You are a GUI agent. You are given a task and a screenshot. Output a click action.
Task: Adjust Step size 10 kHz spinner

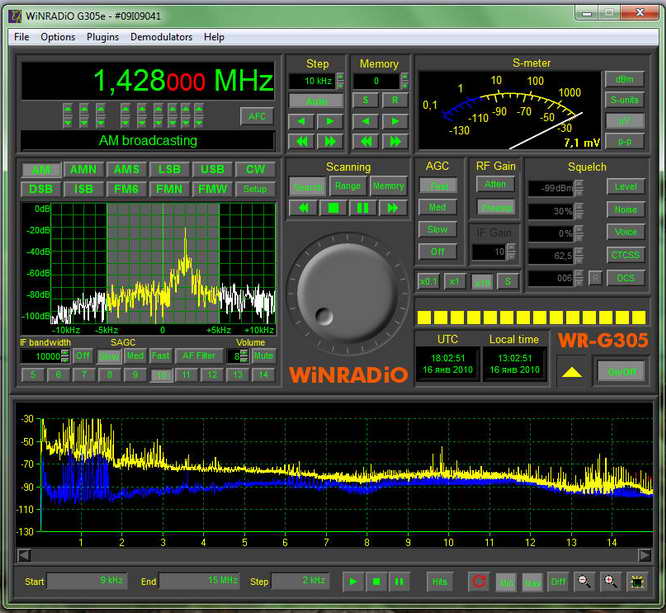340,81
